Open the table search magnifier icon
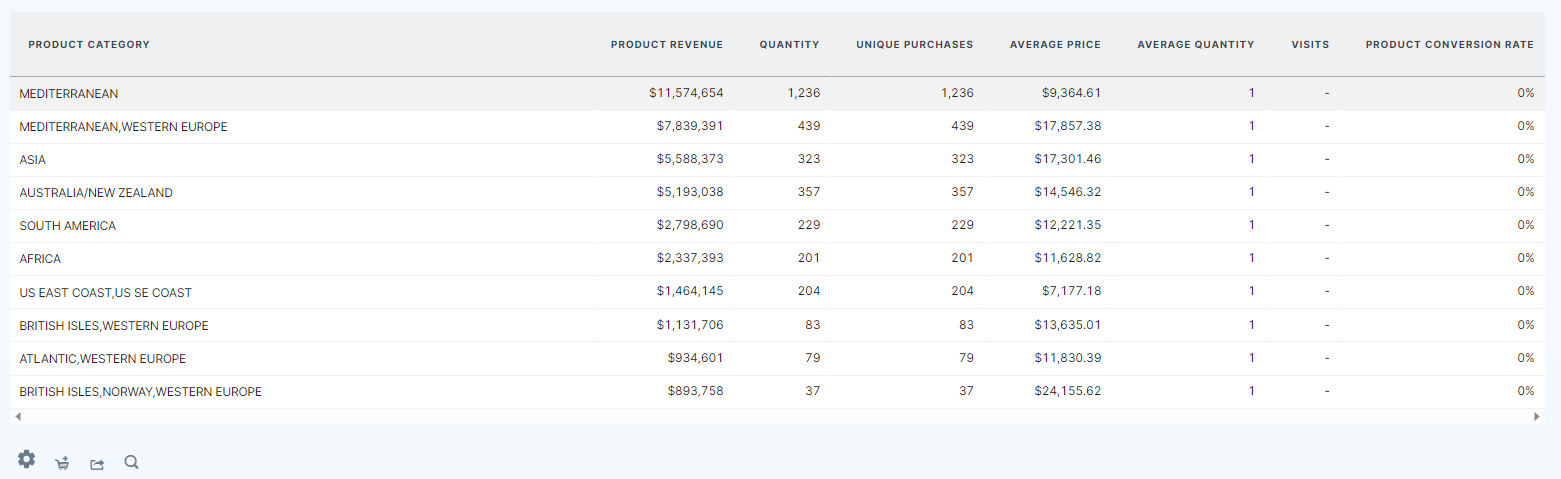 131,462
